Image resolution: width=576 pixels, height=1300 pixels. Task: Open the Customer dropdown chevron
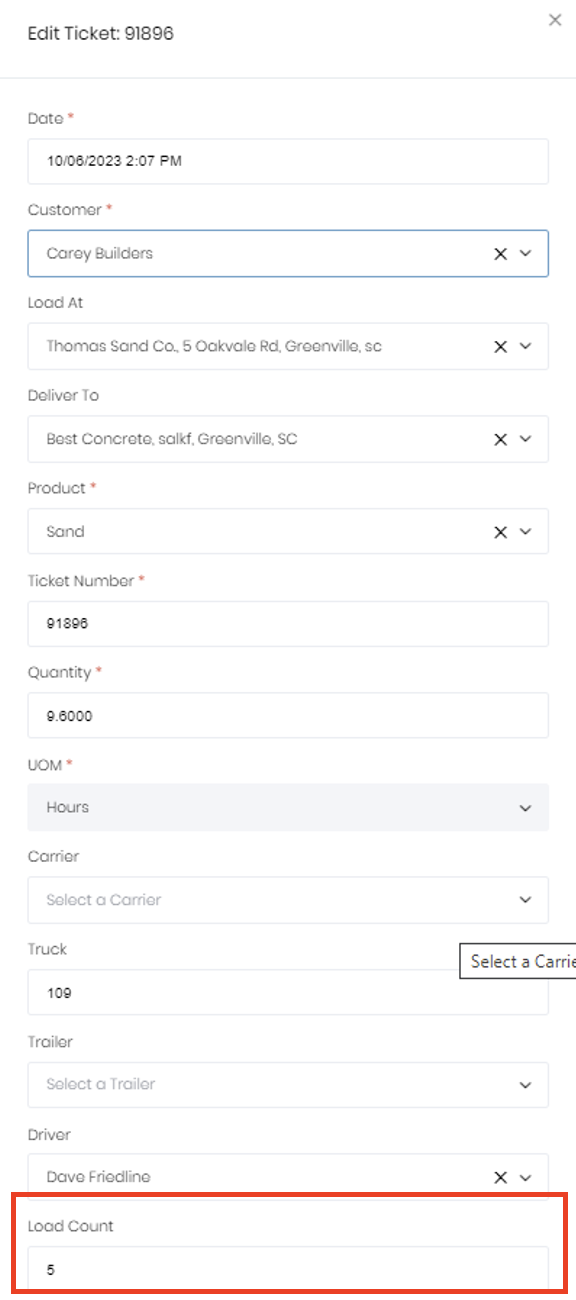click(525, 253)
